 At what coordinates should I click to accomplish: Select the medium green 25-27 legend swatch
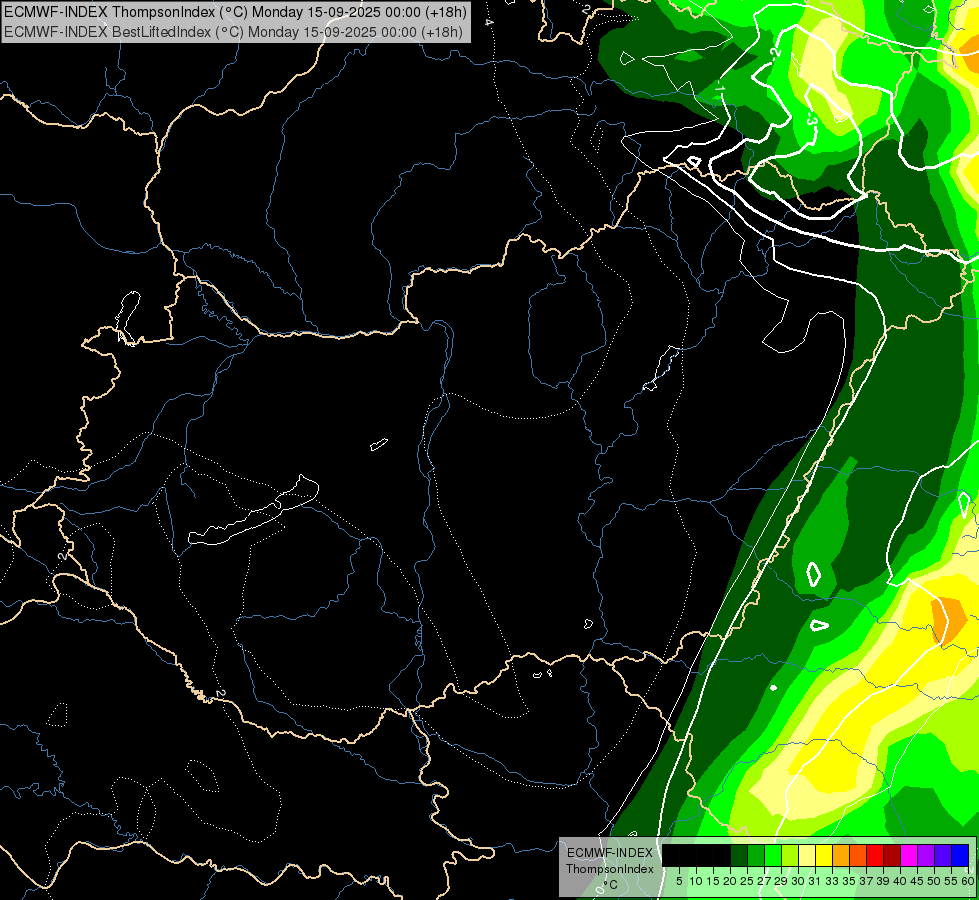pos(756,855)
